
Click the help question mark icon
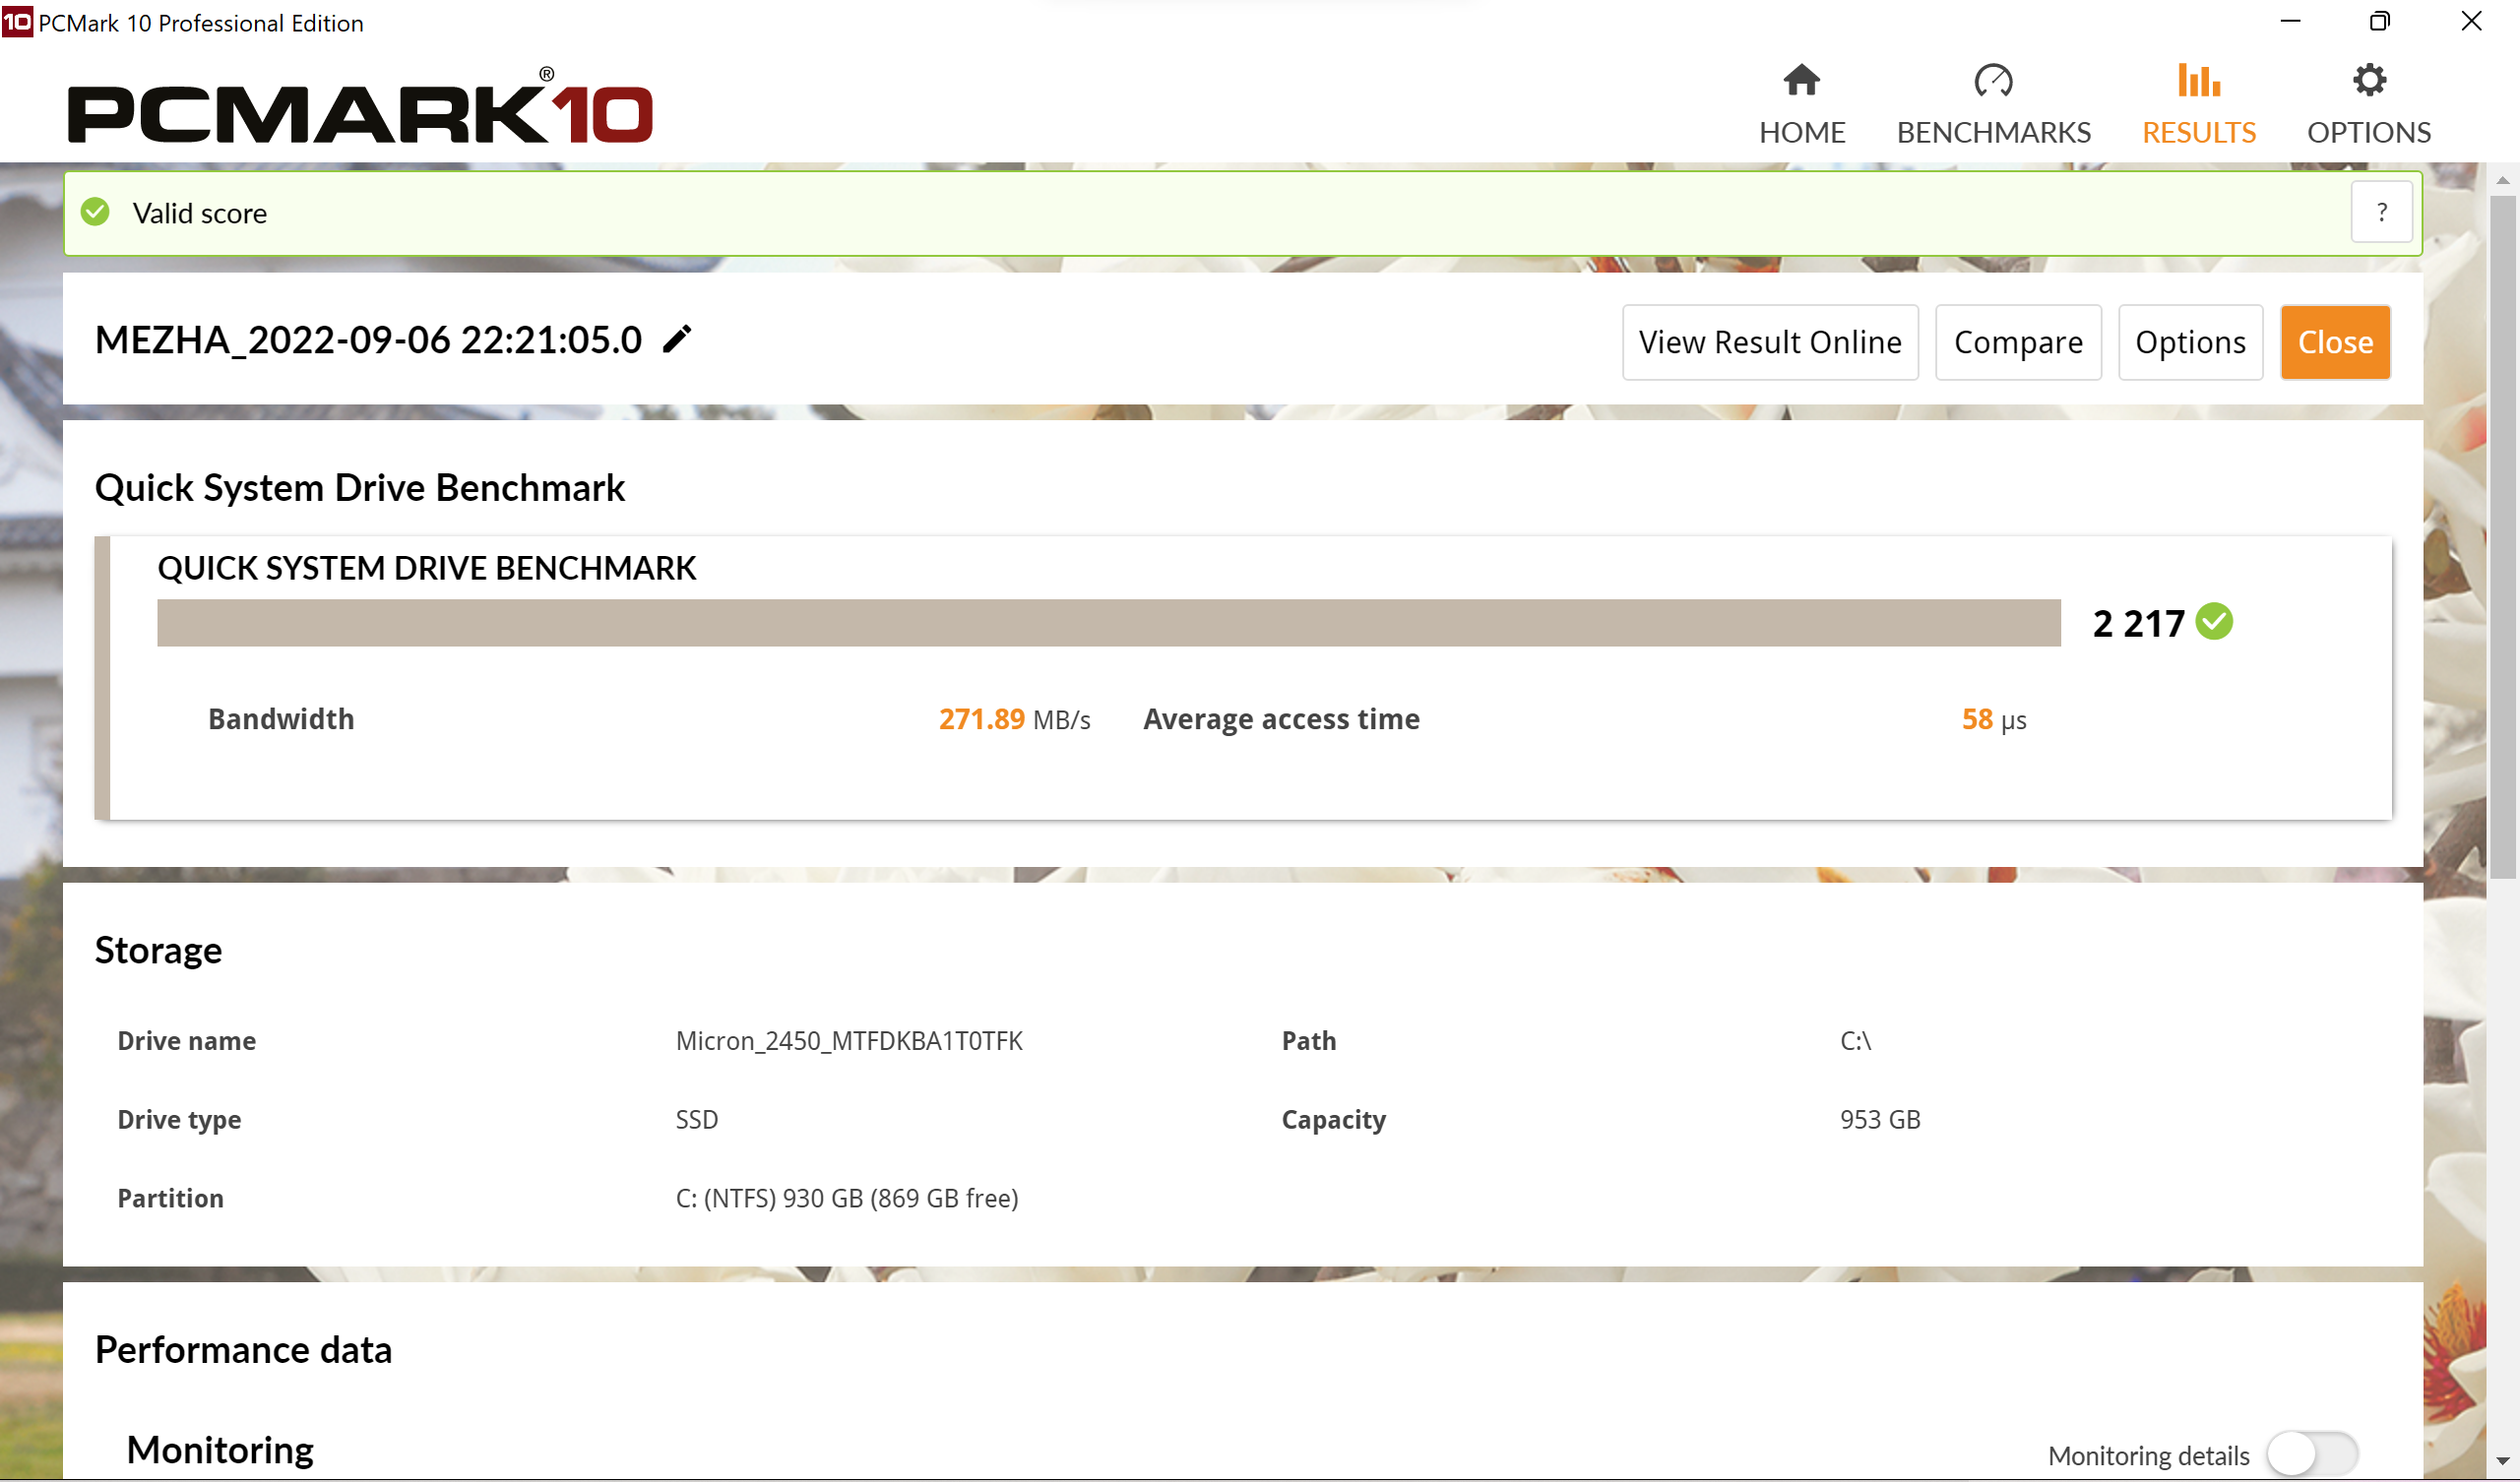click(2382, 212)
